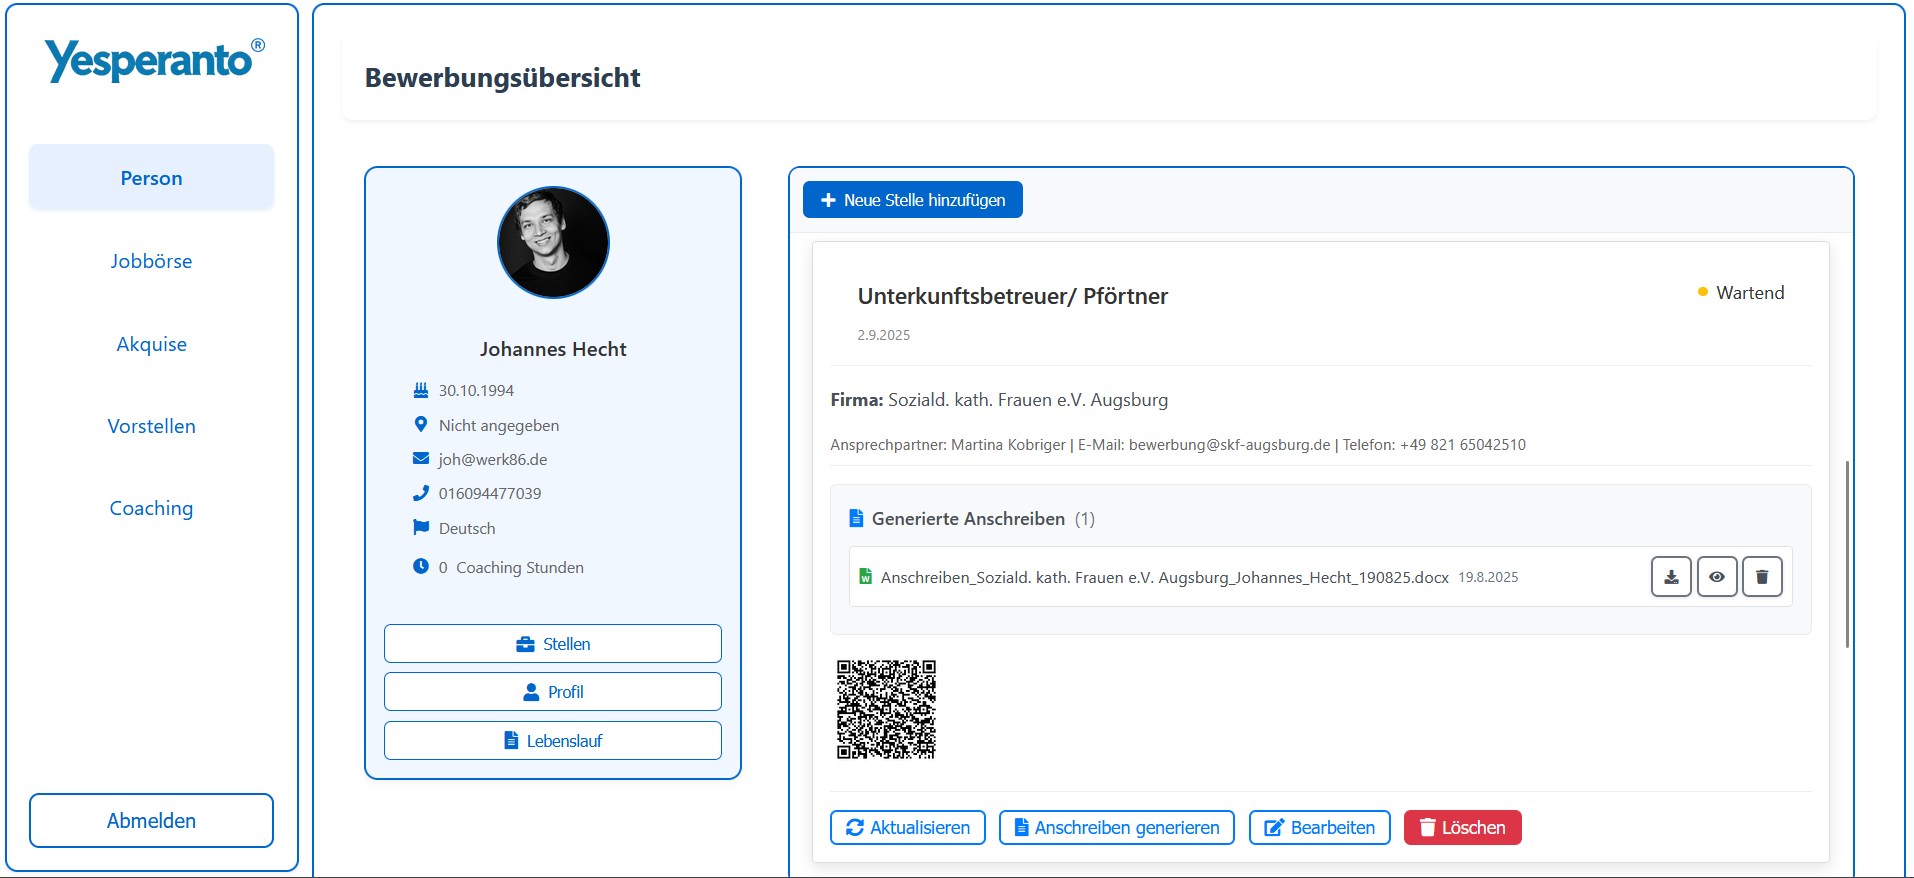
Task: Open the Jobbörse menu item
Action: click(x=151, y=261)
